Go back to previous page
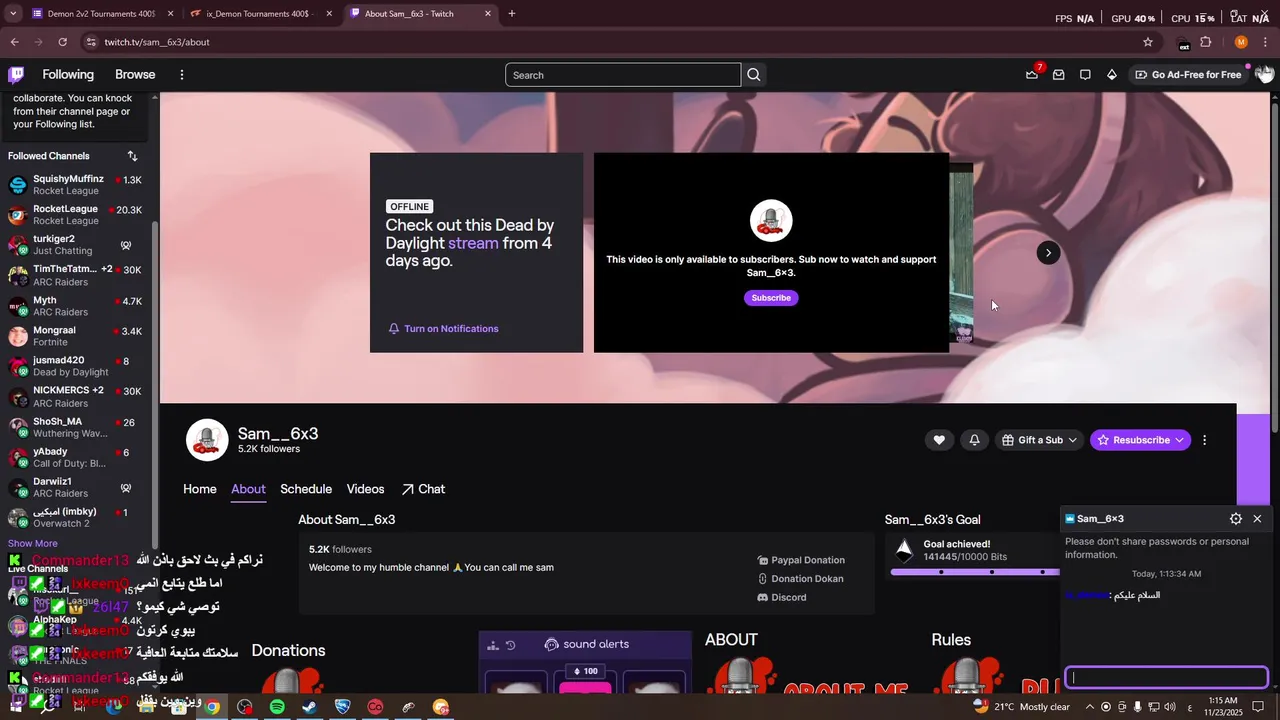The width and height of the screenshot is (1280, 720). (x=14, y=42)
